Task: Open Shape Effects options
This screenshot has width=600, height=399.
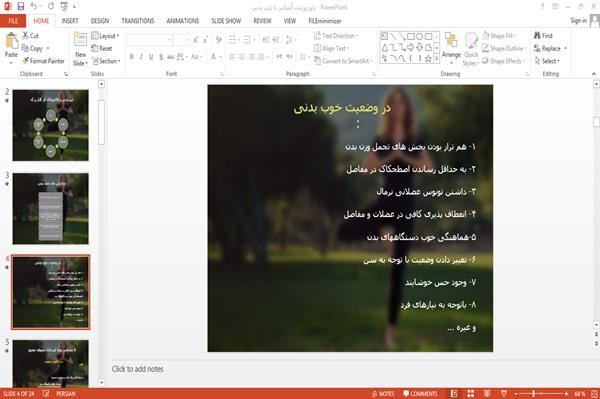Action: click(504, 61)
